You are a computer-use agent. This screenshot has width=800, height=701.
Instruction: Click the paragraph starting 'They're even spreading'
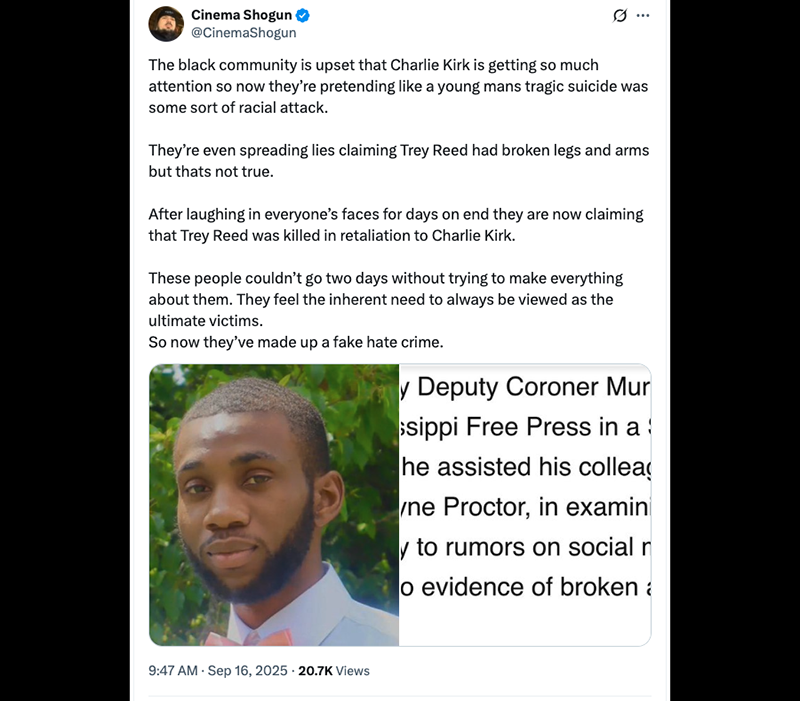pos(399,161)
